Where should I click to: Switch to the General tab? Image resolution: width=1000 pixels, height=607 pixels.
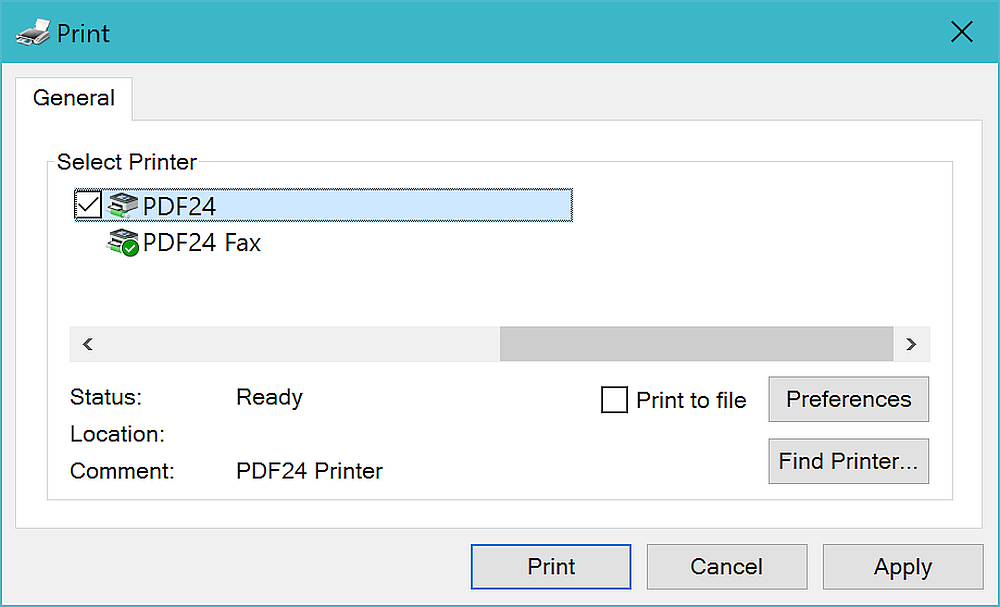74,98
